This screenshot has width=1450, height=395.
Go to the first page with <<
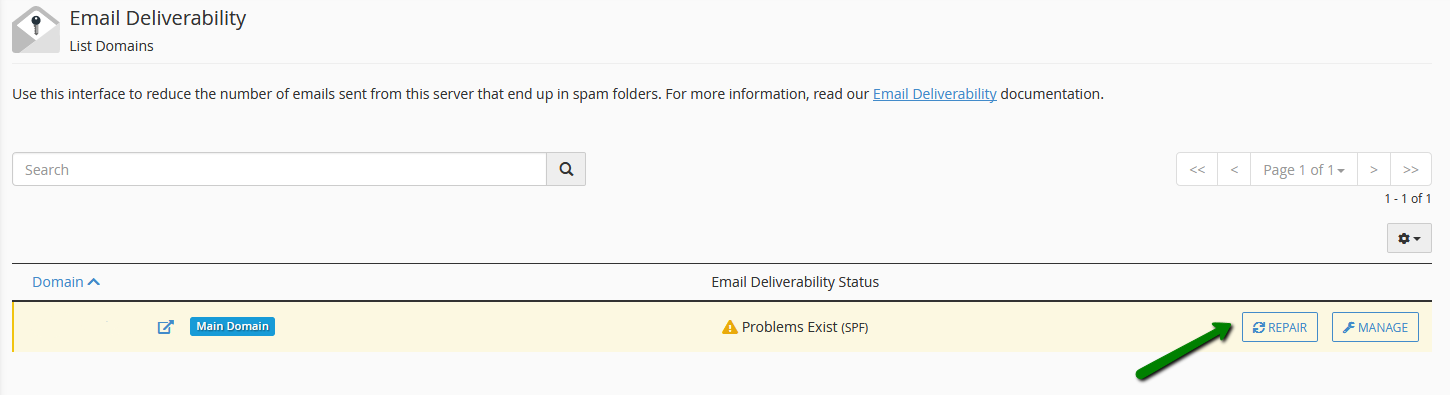1197,170
